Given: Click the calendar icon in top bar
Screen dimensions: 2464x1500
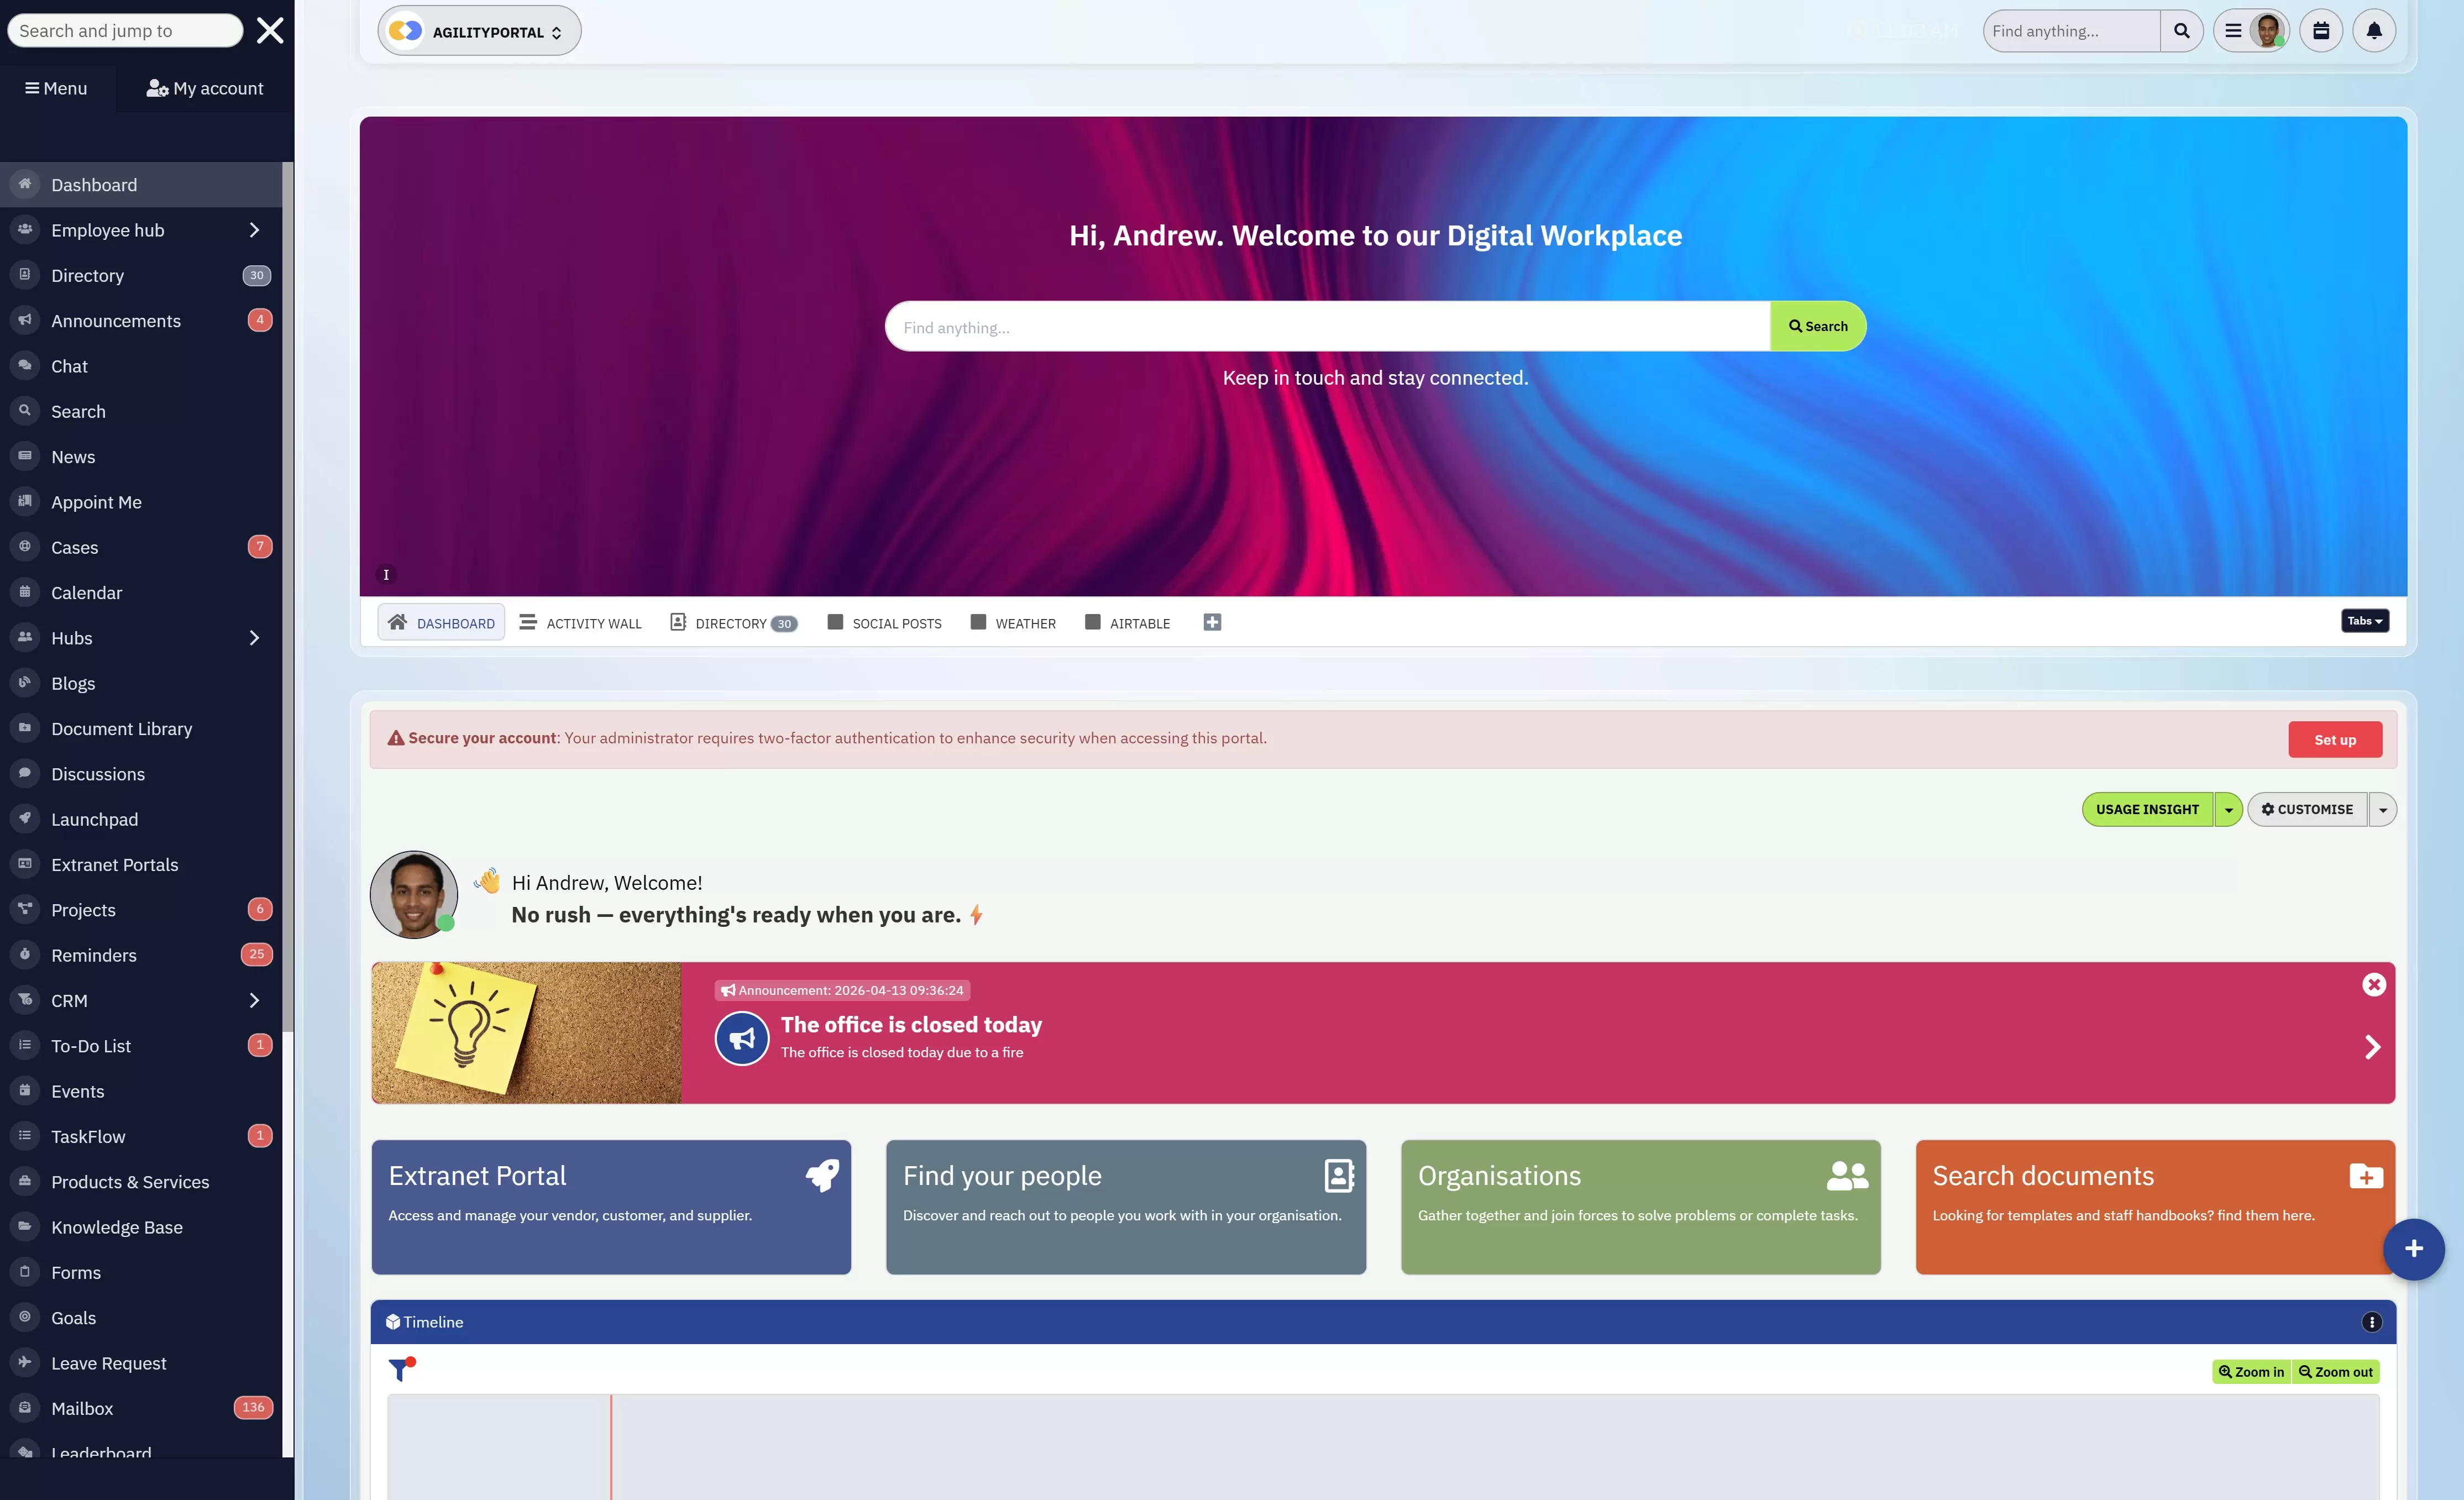Looking at the screenshot, I should coord(2320,31).
